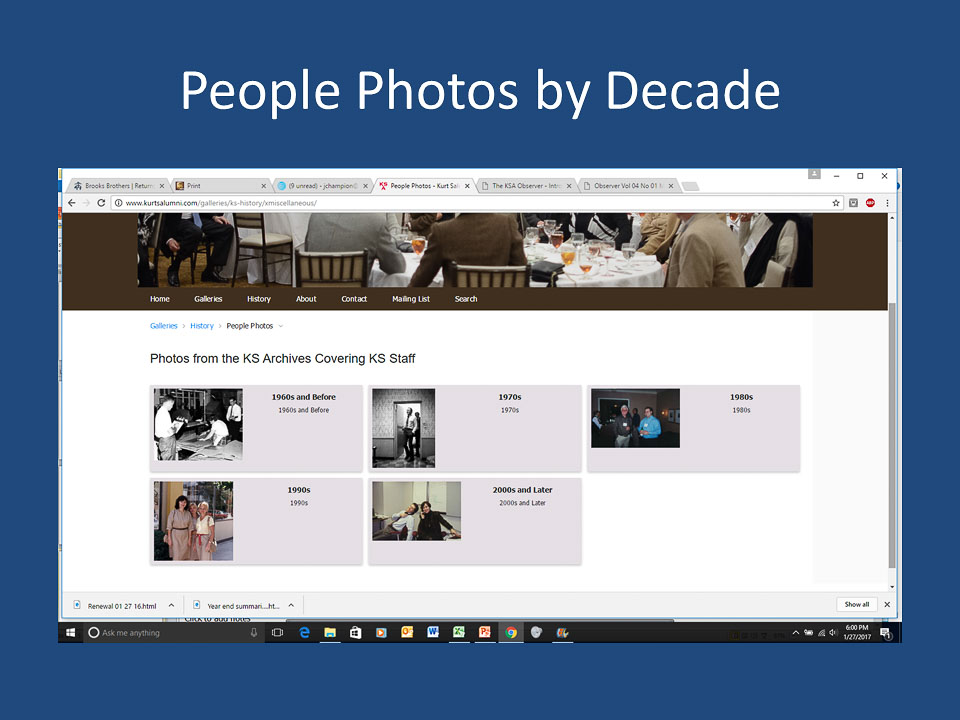960x720 pixels.
Task: Open the Mailing List nav menu item
Action: tap(410, 299)
